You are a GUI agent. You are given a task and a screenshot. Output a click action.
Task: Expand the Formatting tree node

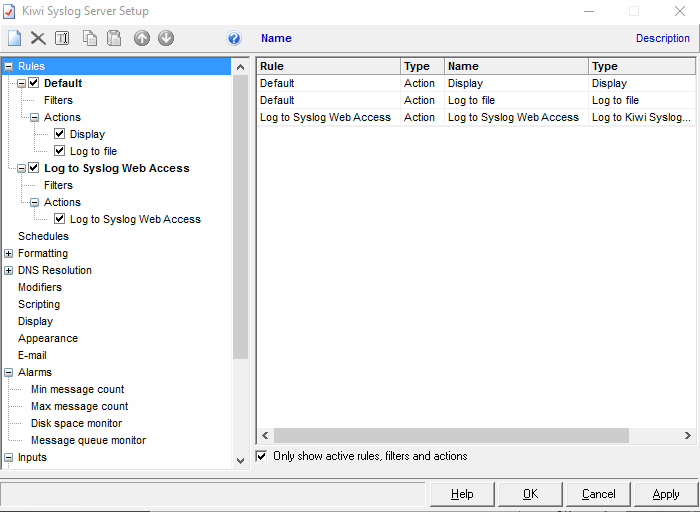8,254
